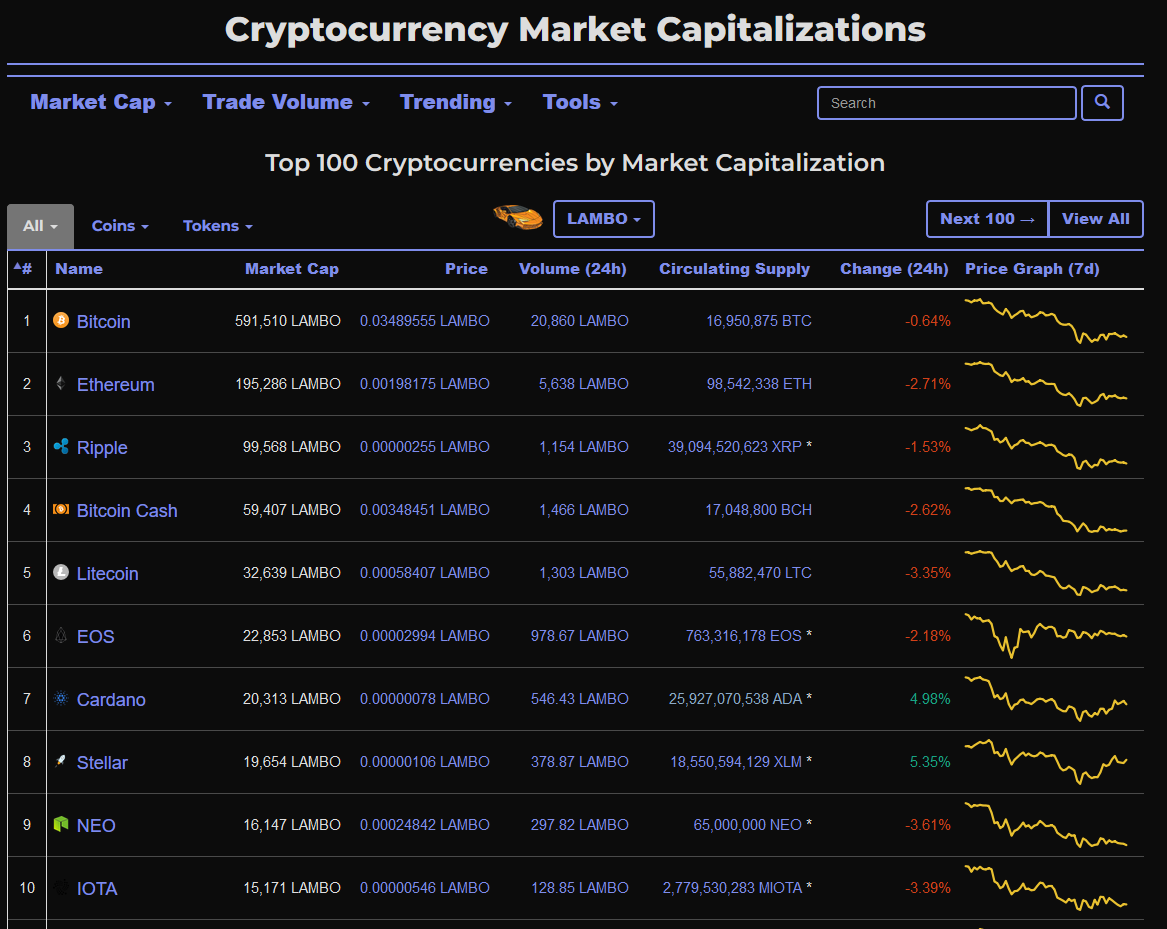Click the View All button
1167x929 pixels.
(1096, 219)
